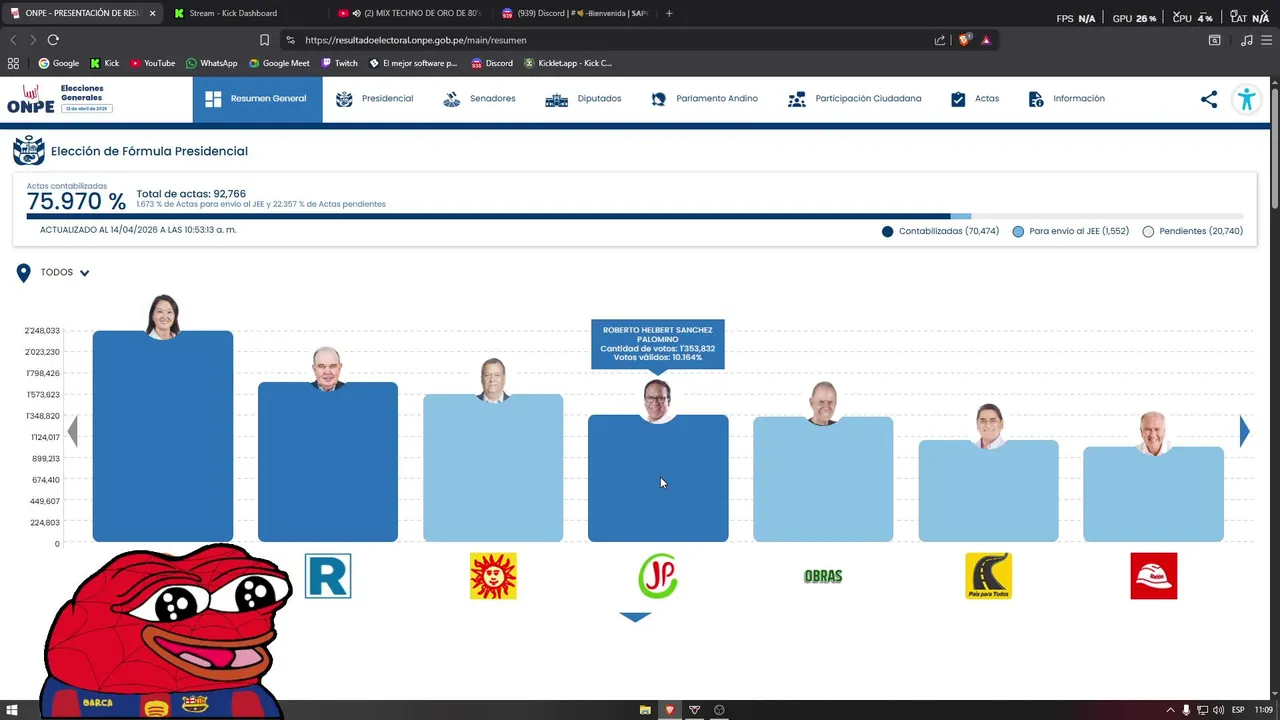Viewport: 1280px width, 720px height.
Task: Open the Windows Start menu
Action: [13, 710]
